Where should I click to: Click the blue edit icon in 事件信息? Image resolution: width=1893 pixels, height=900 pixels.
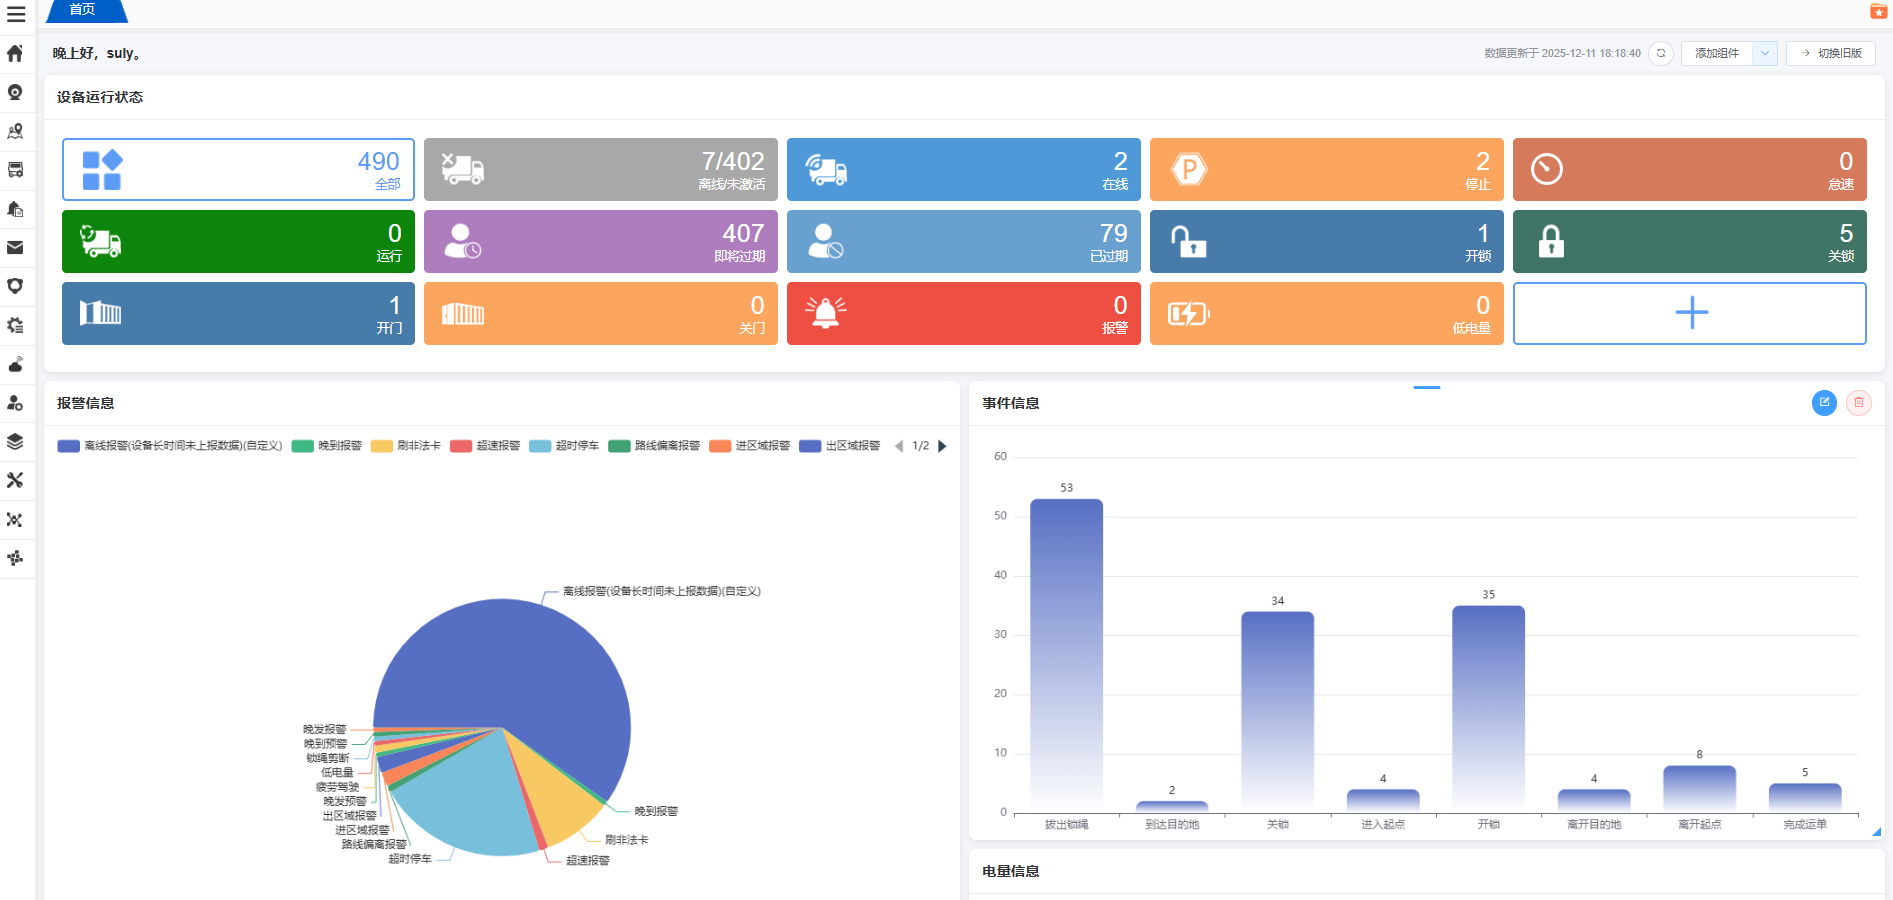[x=1824, y=403]
